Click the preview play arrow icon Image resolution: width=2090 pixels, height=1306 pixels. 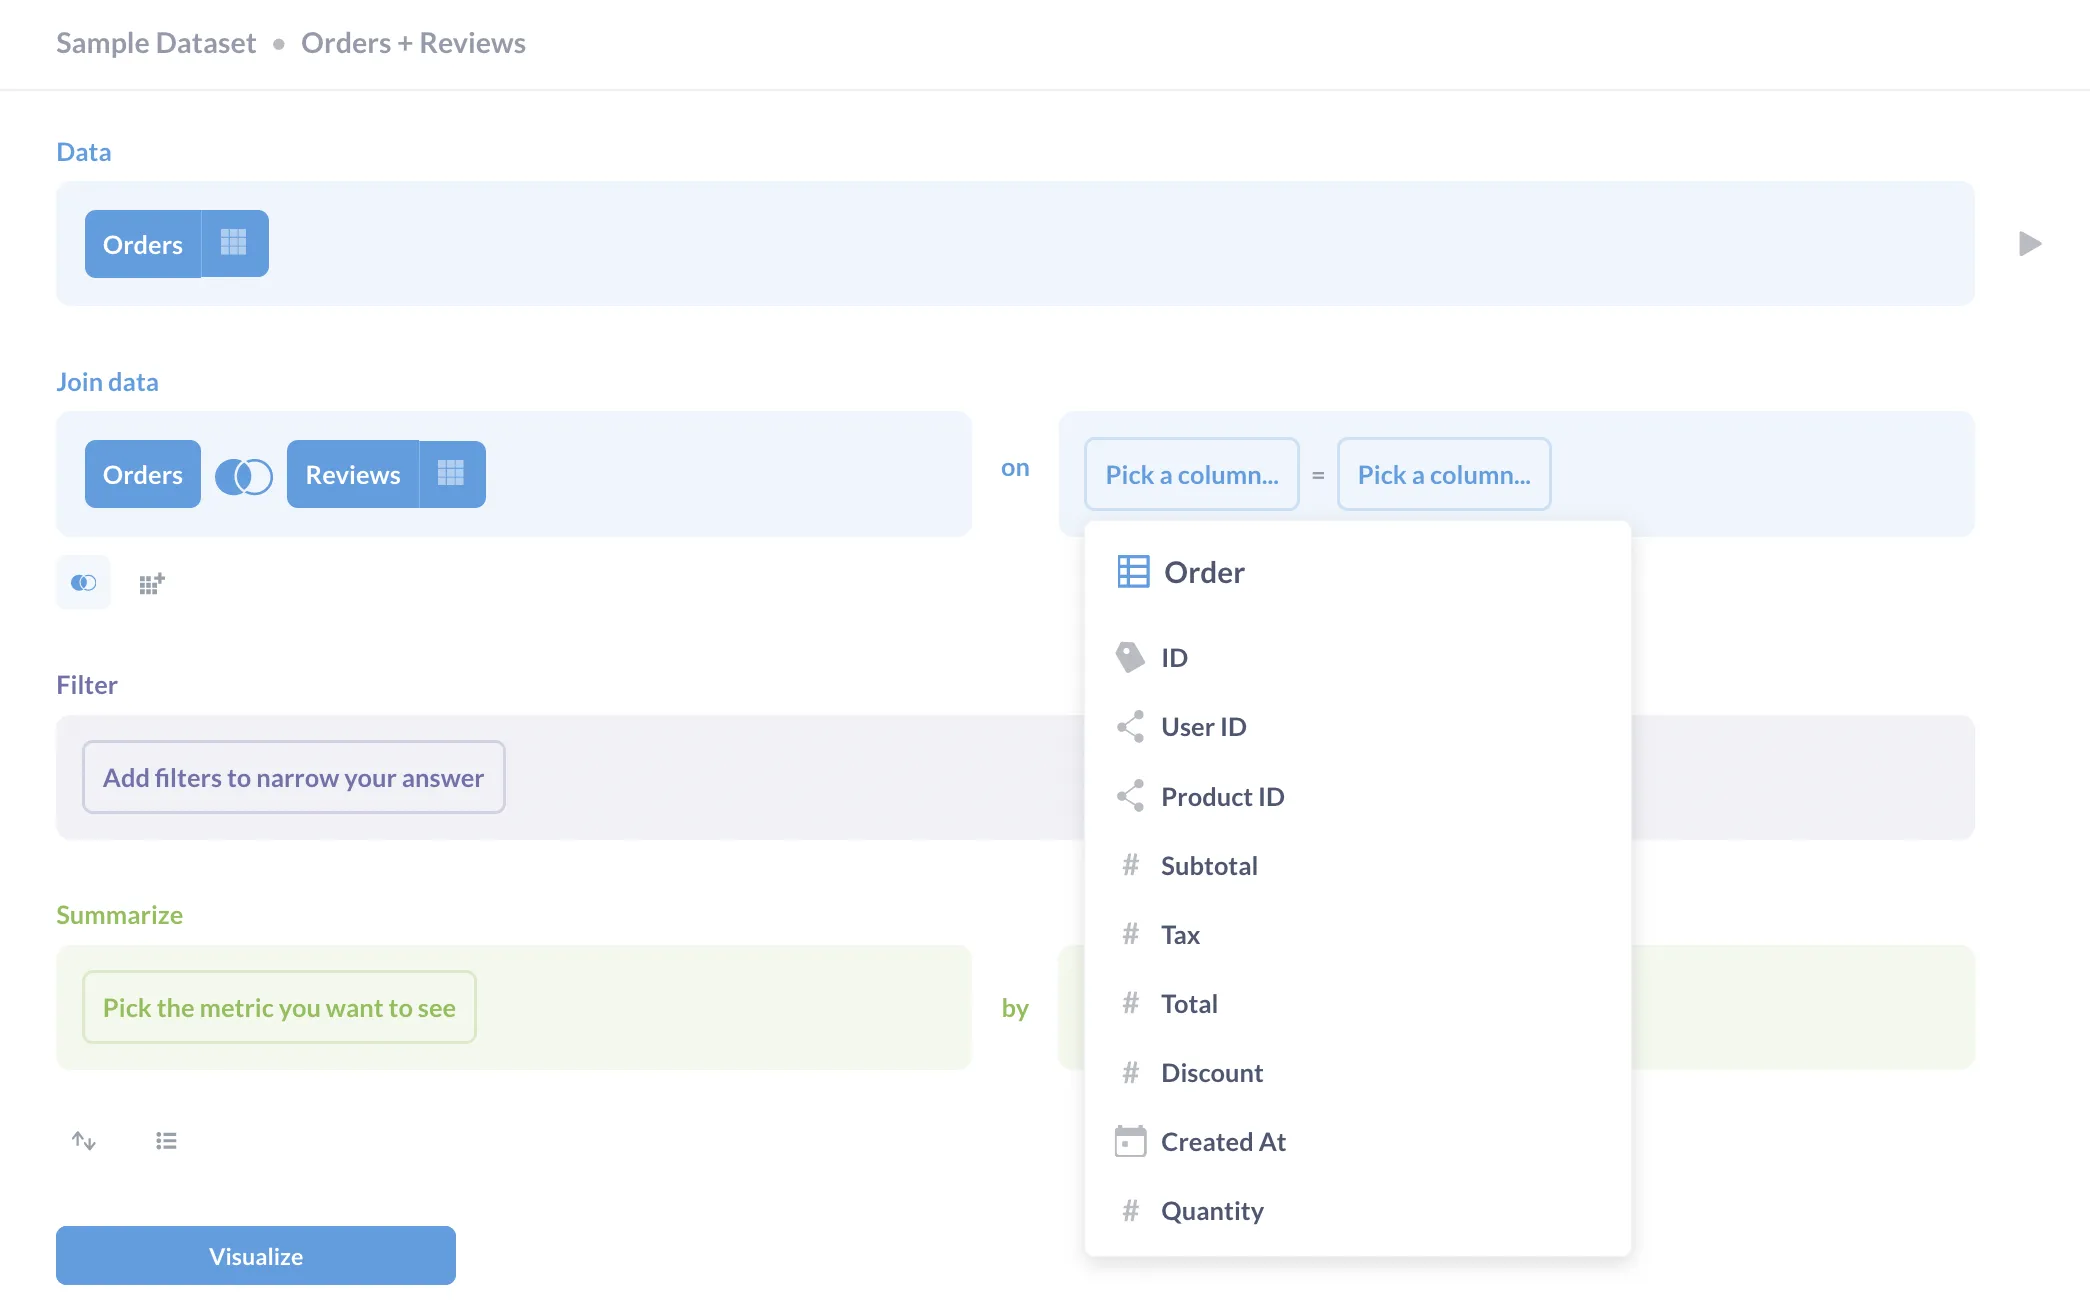(2029, 244)
